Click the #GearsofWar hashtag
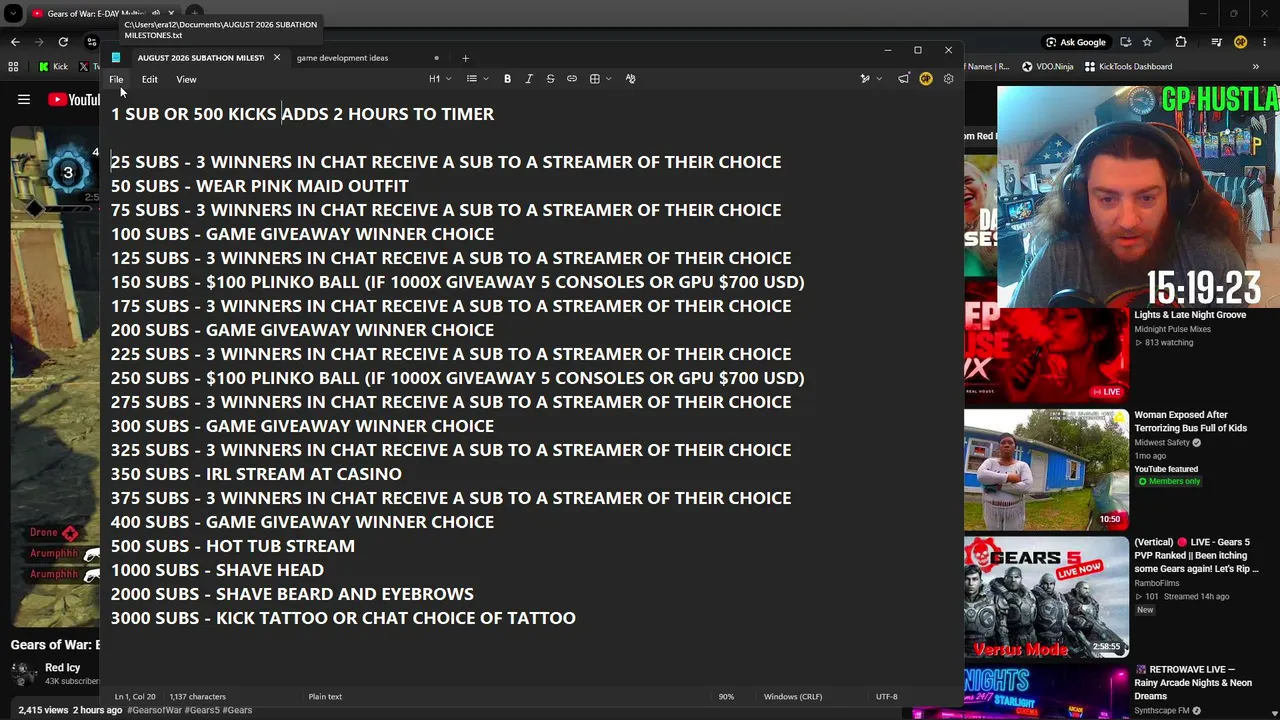Image resolution: width=1280 pixels, height=720 pixels. click(x=155, y=710)
